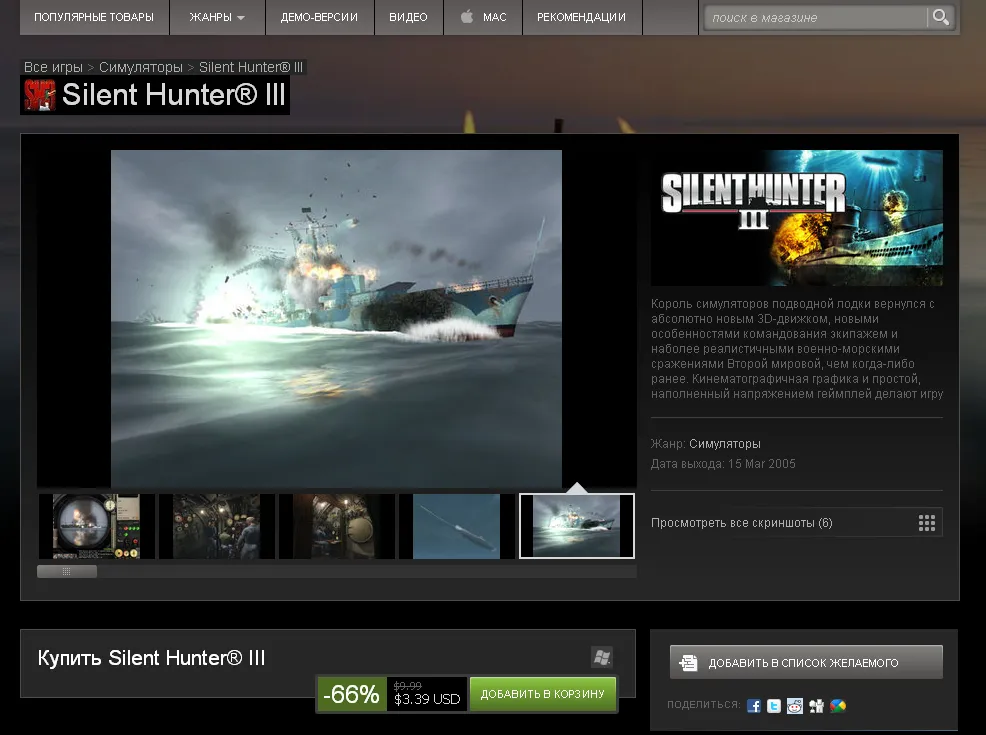The image size is (986, 735).
Task: Click Добавить в корзину button
Action: point(543,694)
